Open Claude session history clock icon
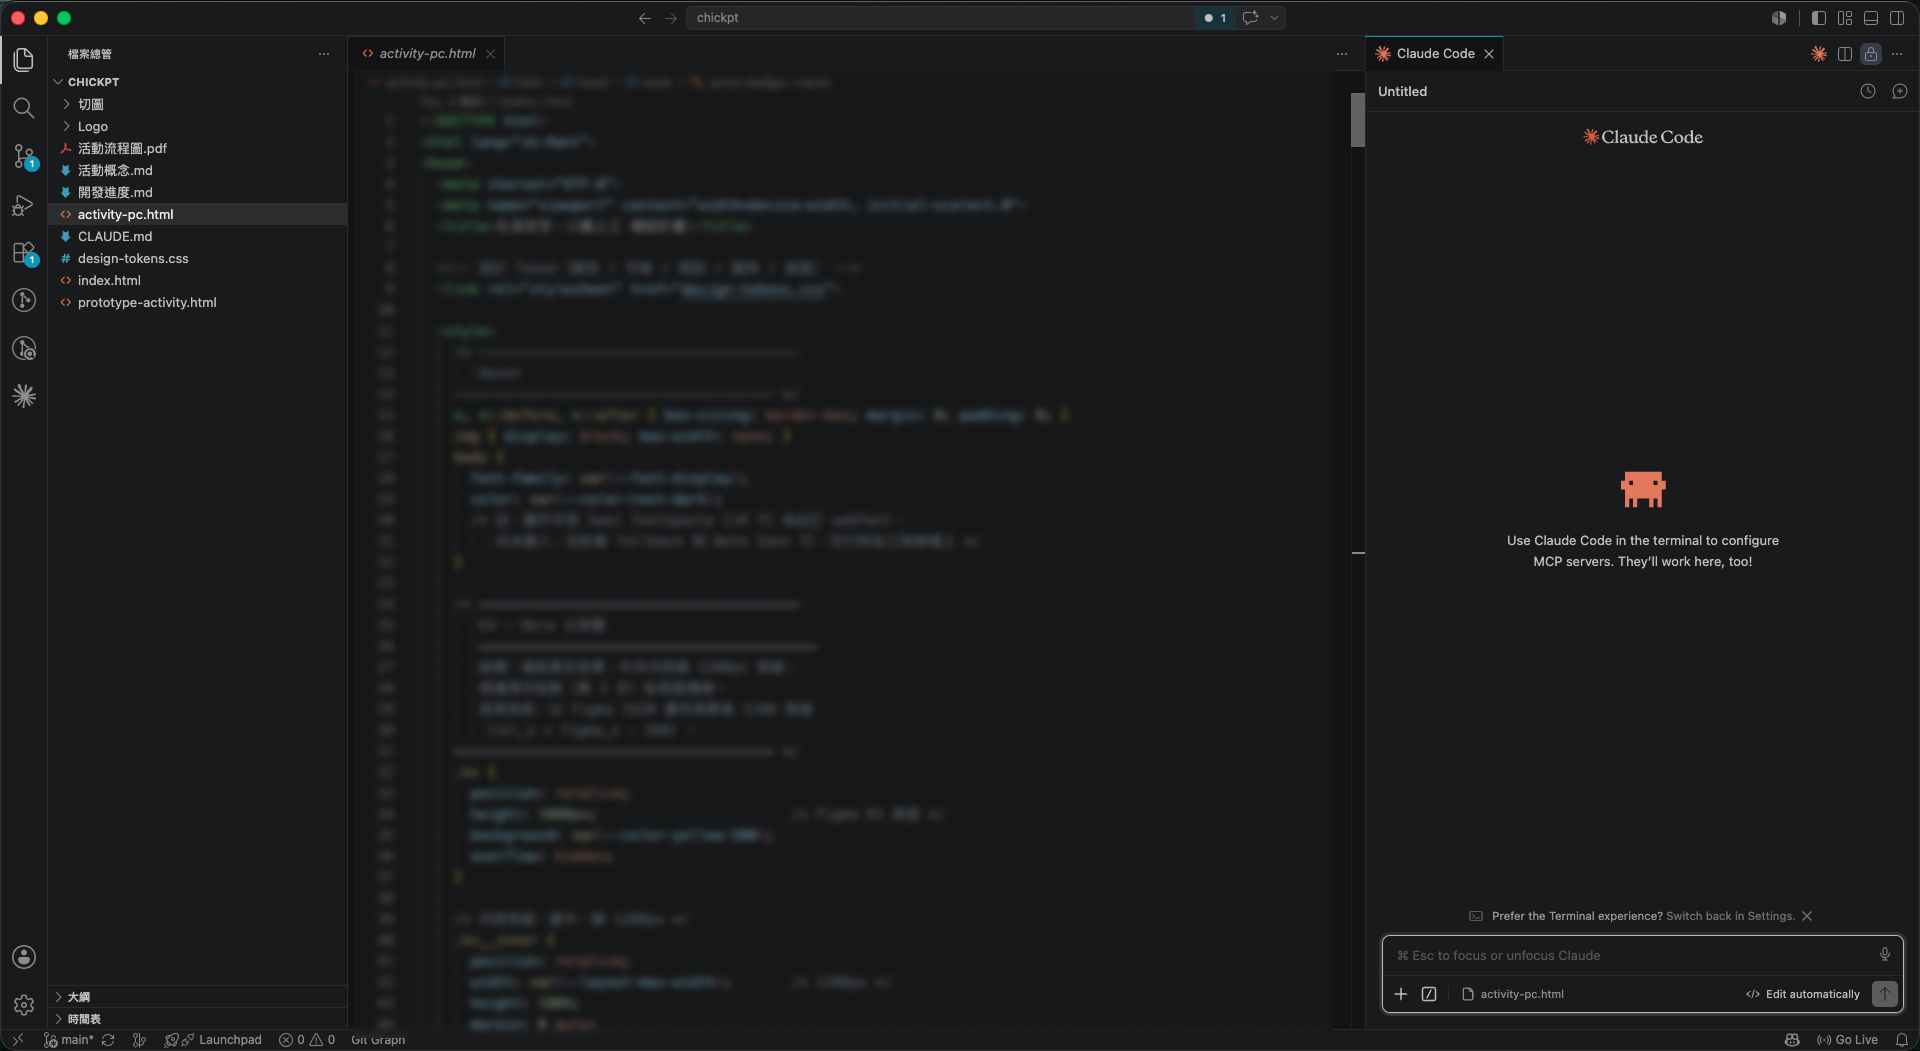1920x1051 pixels. coord(1867,91)
